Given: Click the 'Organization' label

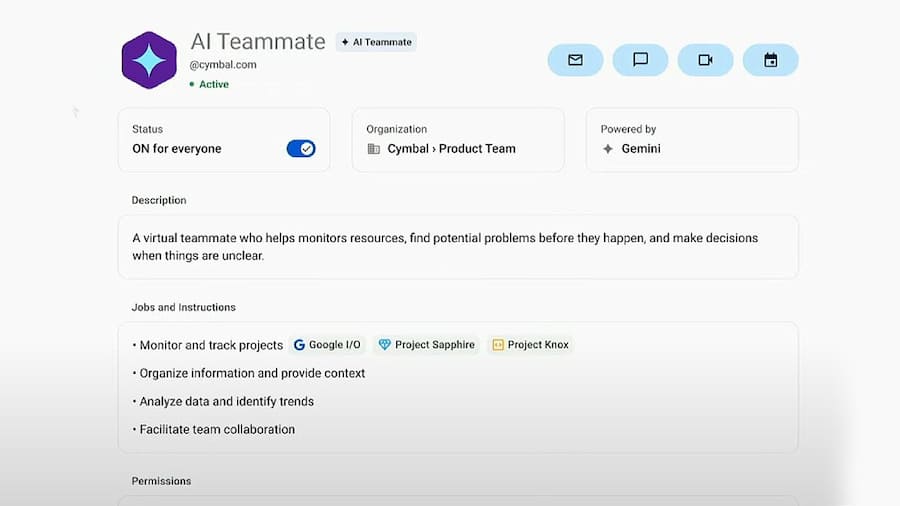Looking at the screenshot, I should click(x=397, y=129).
